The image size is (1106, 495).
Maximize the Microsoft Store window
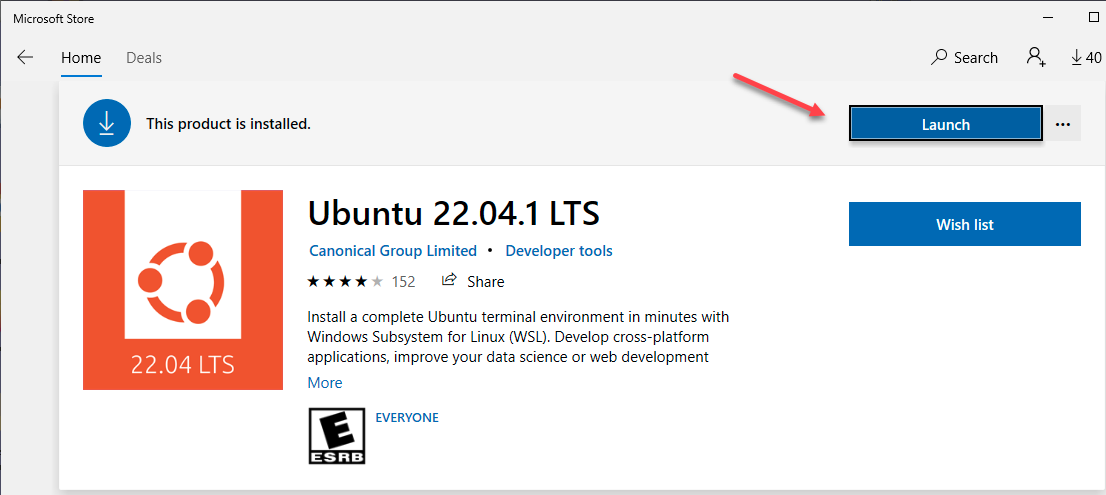point(1094,17)
